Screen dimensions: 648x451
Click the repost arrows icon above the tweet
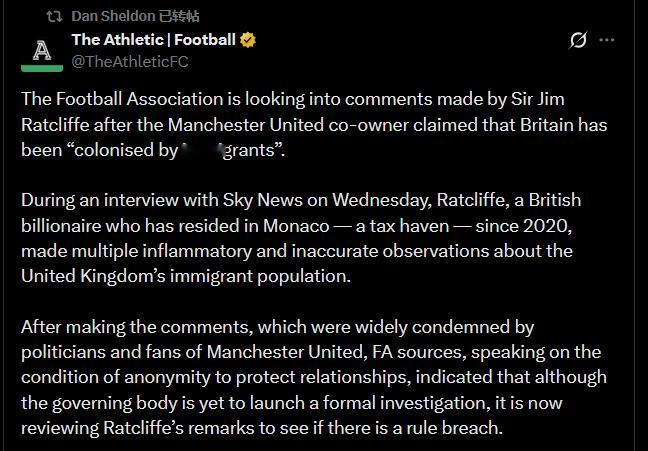click(x=54, y=16)
